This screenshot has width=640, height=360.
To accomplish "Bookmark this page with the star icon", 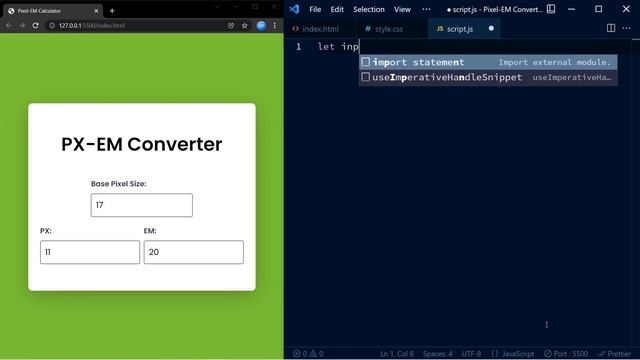I will point(244,25).
